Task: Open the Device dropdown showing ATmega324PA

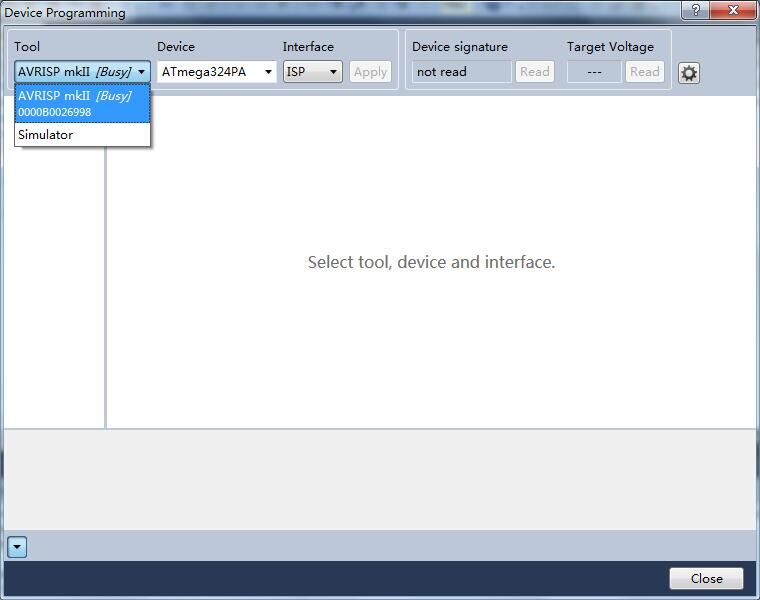Action: tap(217, 72)
